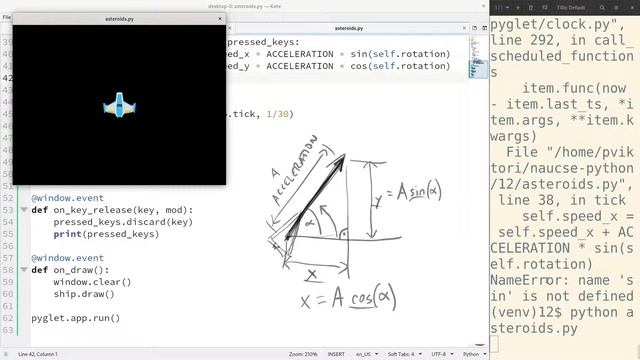Open the UTF-8 encoding dropdown
This screenshot has height=360, width=640.
(442, 354)
